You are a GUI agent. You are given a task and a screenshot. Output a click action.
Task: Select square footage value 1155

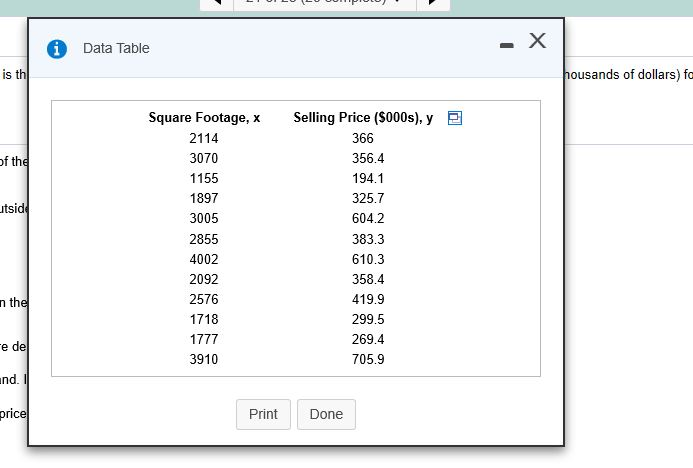[204, 179]
